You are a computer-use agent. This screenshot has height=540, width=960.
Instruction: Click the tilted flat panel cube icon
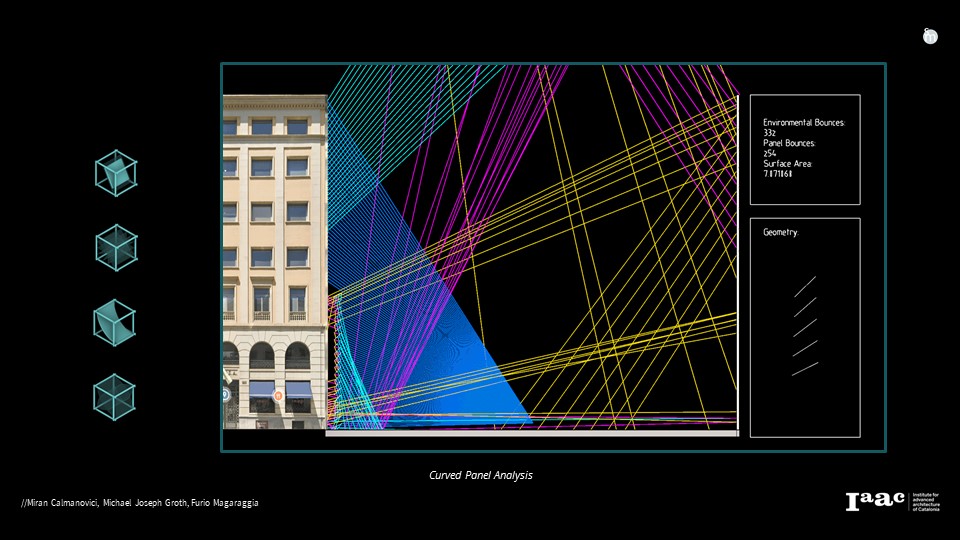tap(116, 172)
